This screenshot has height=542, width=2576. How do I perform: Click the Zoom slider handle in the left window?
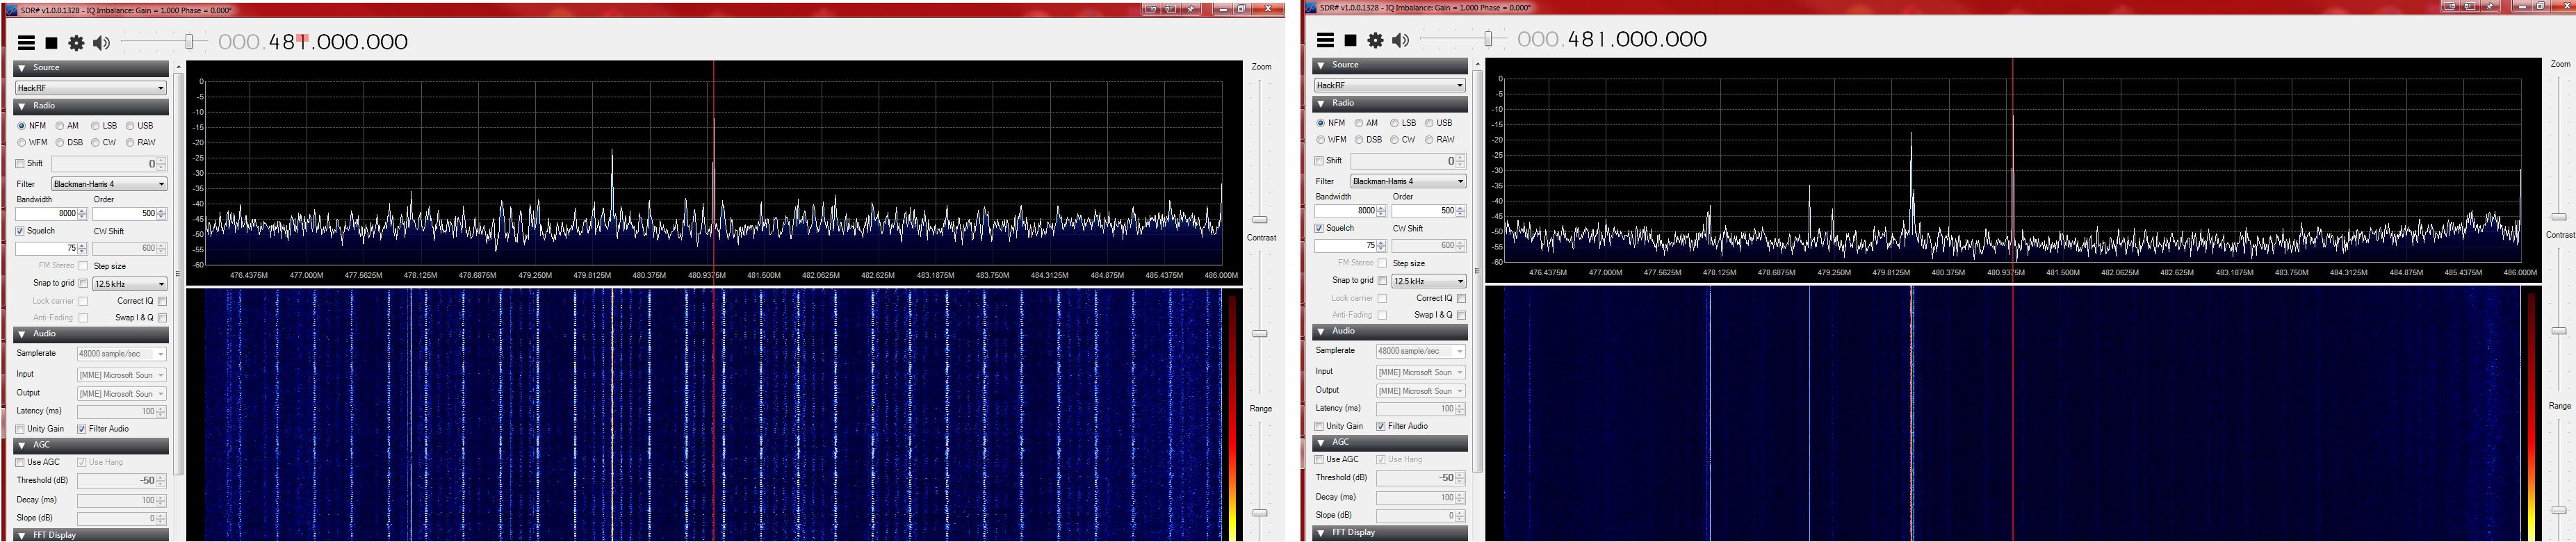point(1260,219)
